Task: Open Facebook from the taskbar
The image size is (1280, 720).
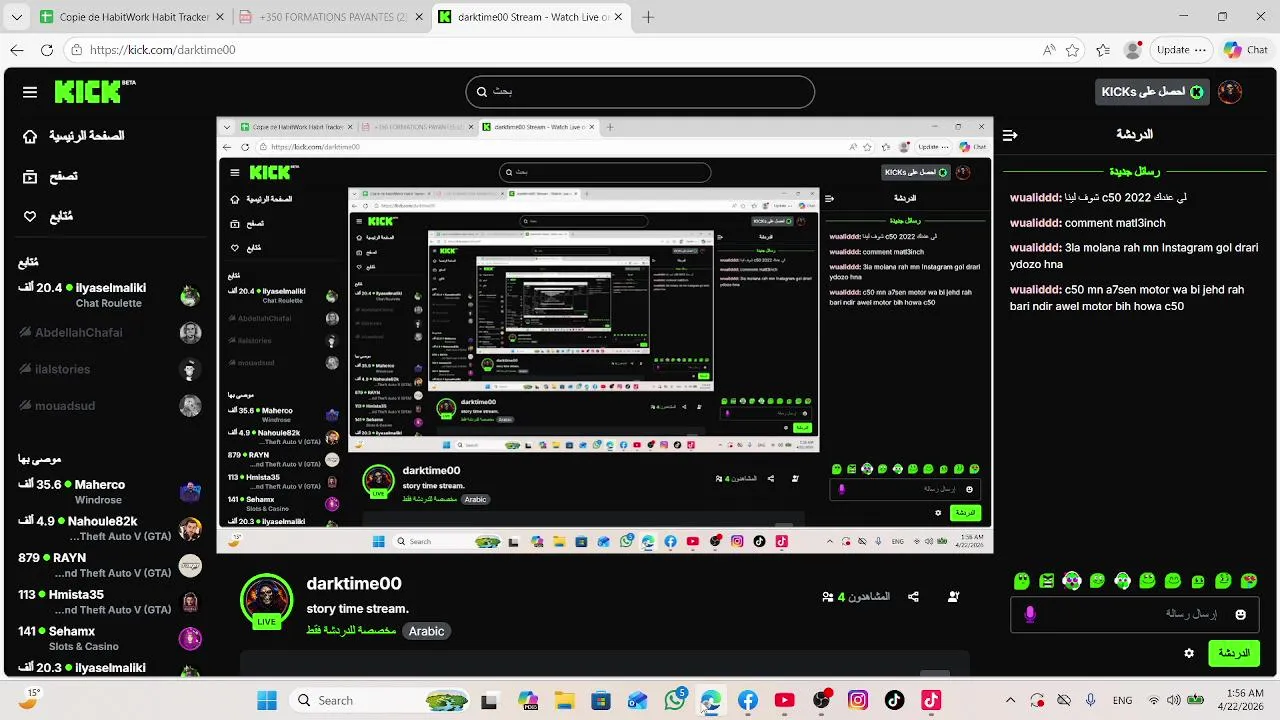Action: [748, 701]
